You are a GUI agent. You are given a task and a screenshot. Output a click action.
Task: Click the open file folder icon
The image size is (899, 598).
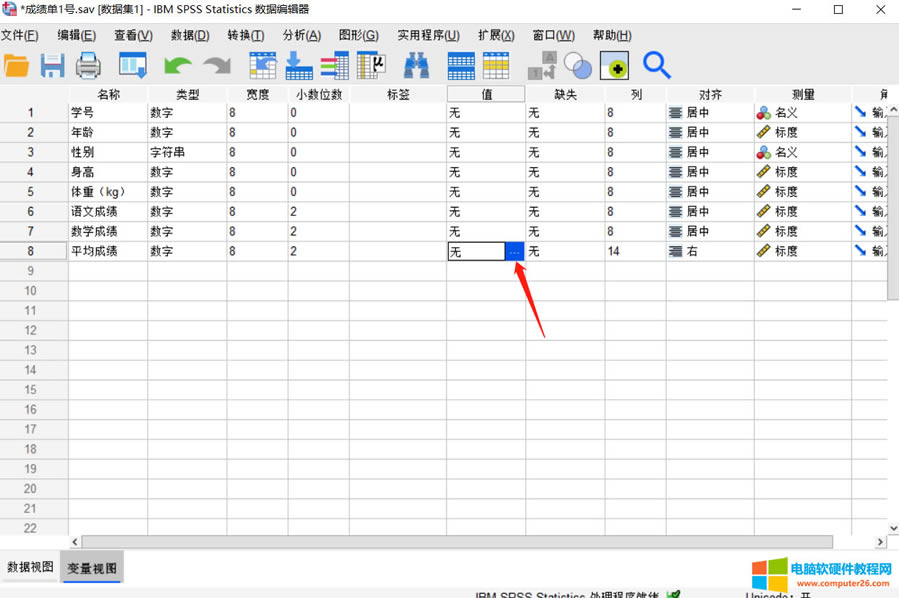(16, 66)
